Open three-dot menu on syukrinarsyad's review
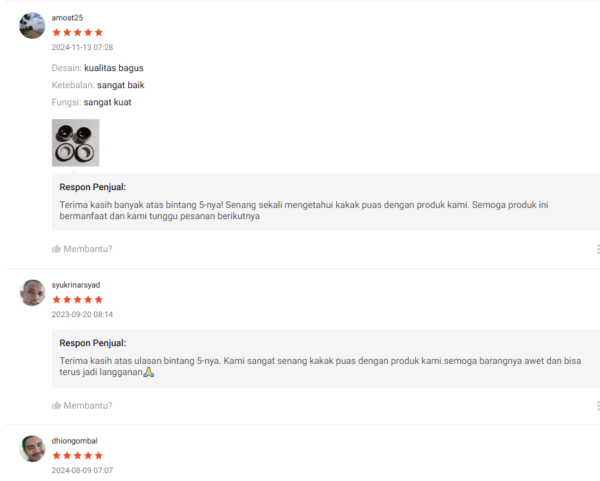 coord(598,406)
